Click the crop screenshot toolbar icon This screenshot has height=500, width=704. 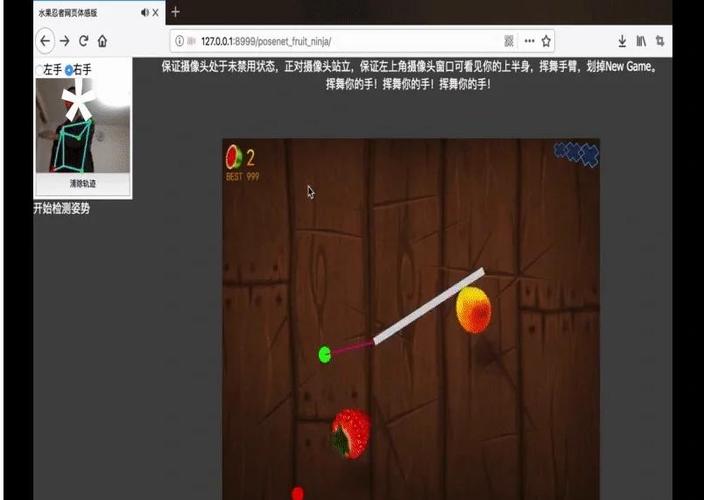[x=660, y=41]
